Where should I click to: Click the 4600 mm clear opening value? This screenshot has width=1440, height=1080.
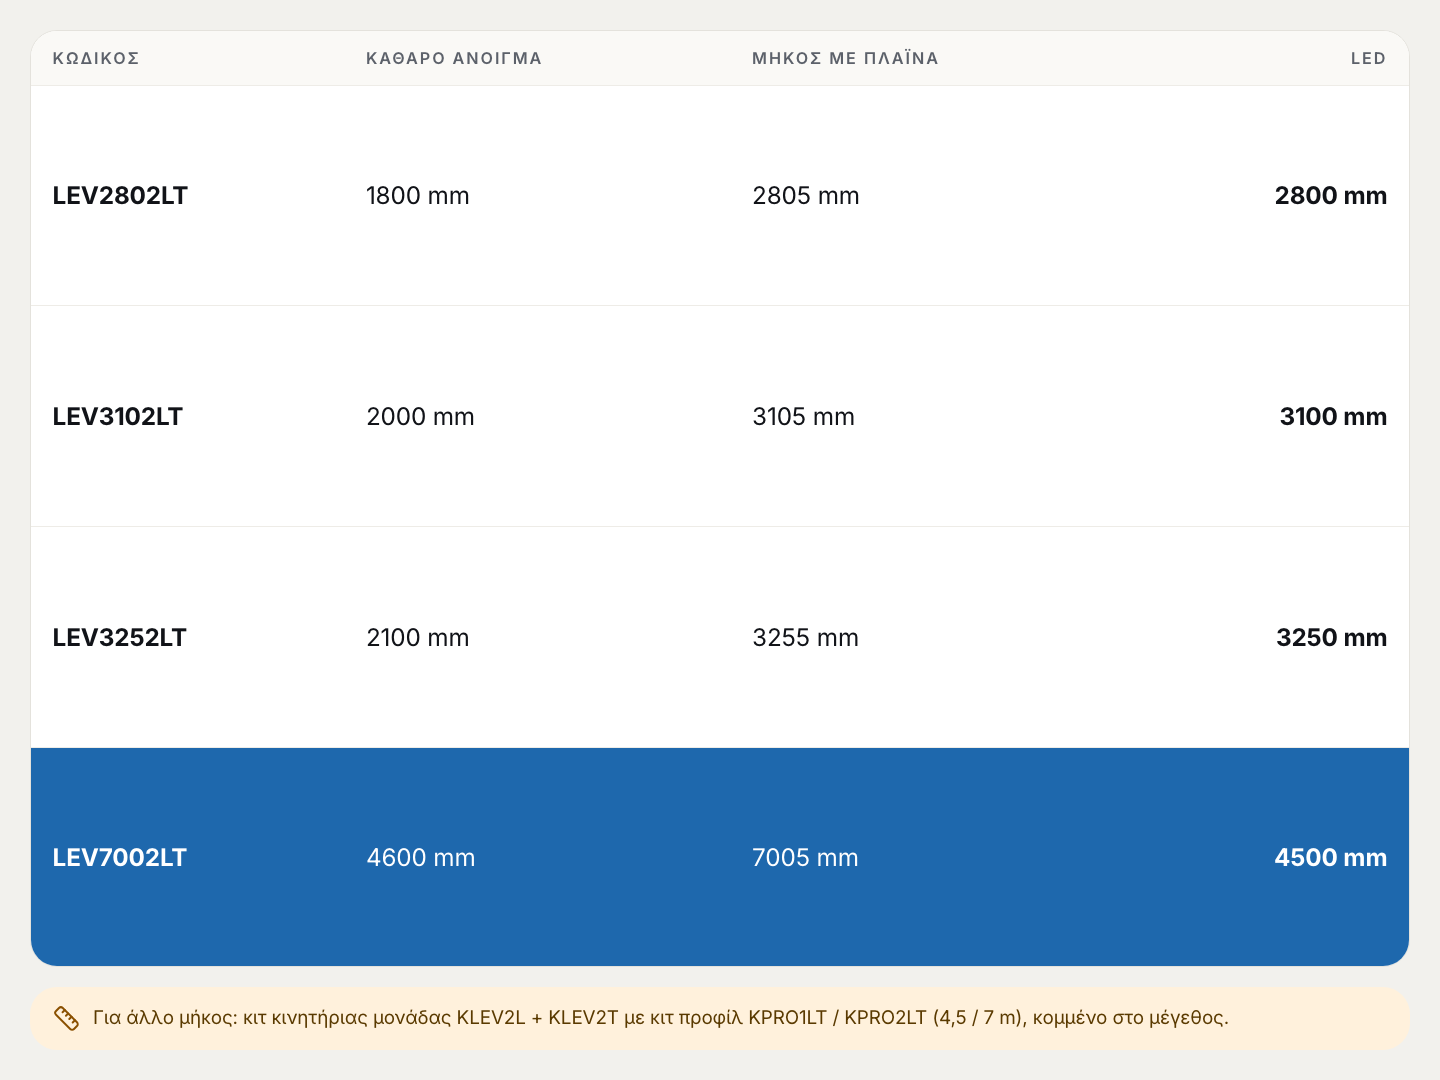coord(421,857)
